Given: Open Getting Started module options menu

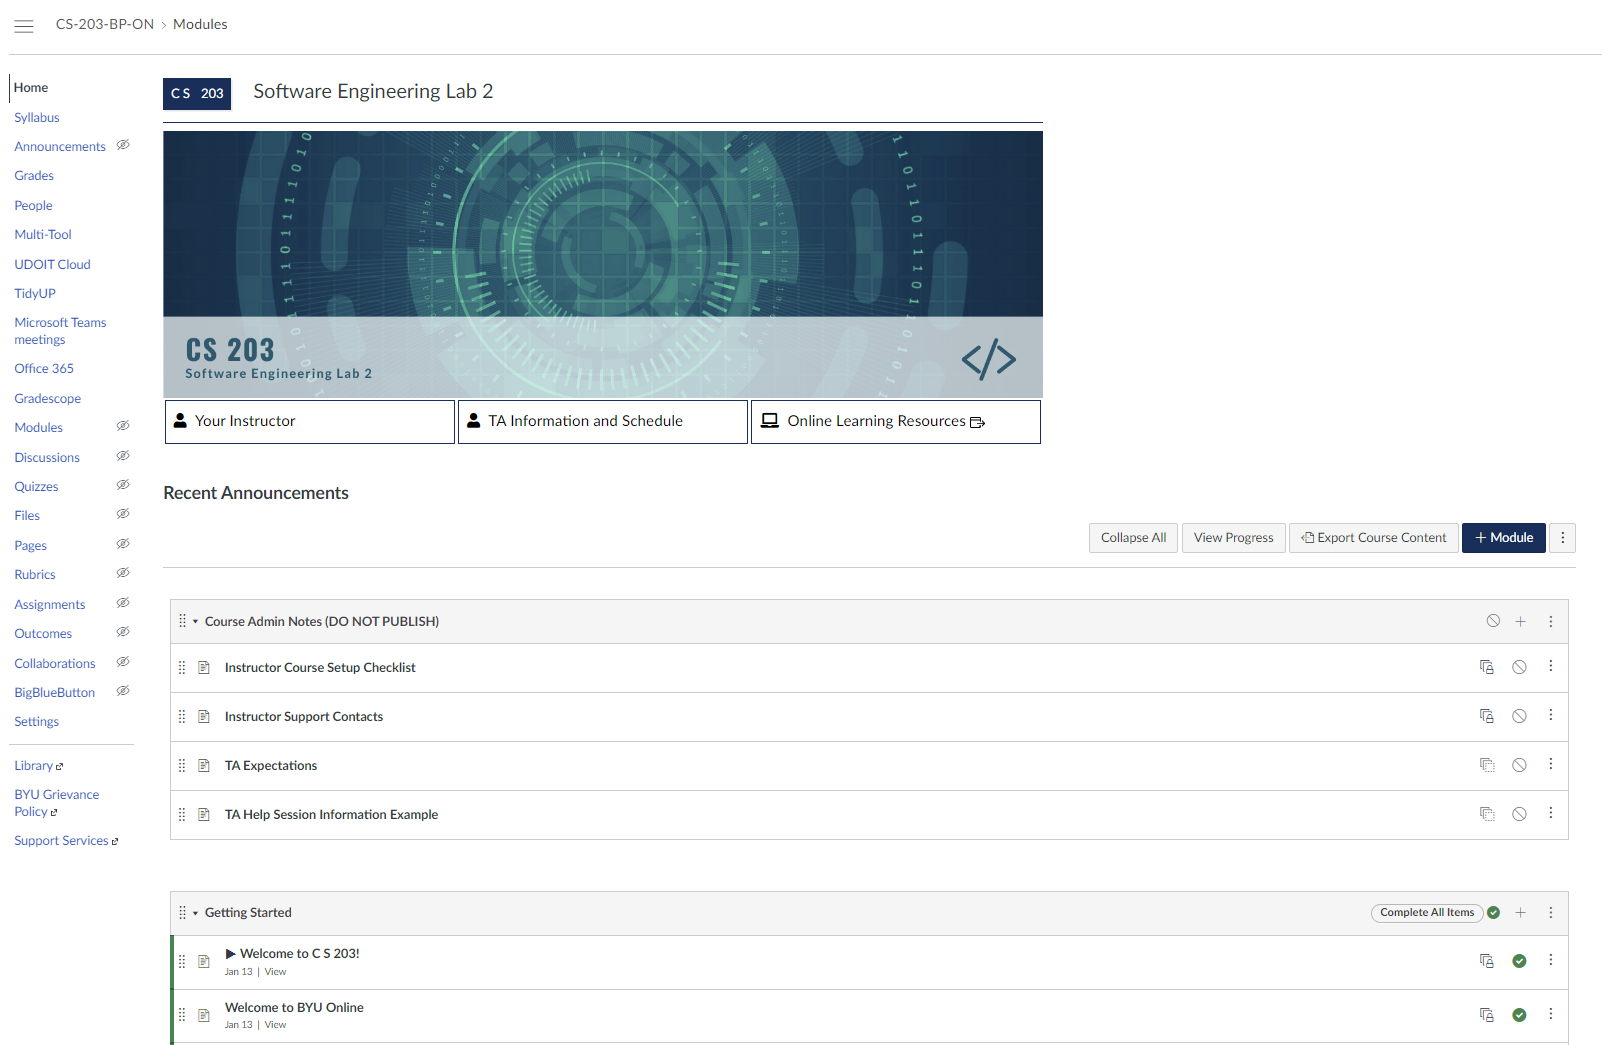Looking at the screenshot, I should pos(1550,913).
